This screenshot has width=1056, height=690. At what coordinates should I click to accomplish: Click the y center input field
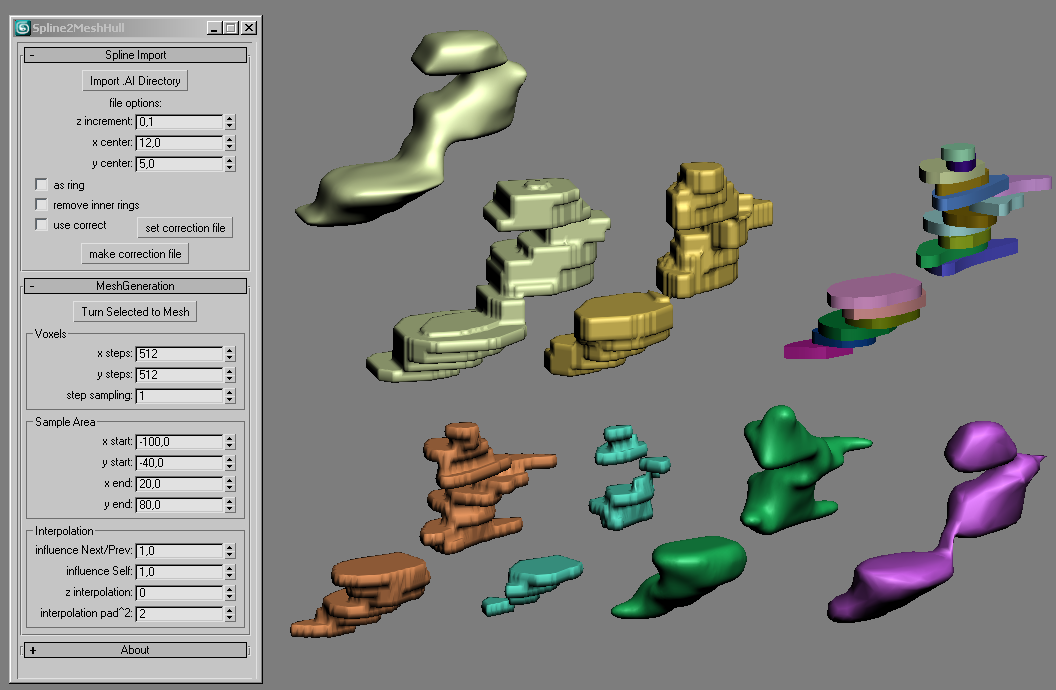(178, 163)
